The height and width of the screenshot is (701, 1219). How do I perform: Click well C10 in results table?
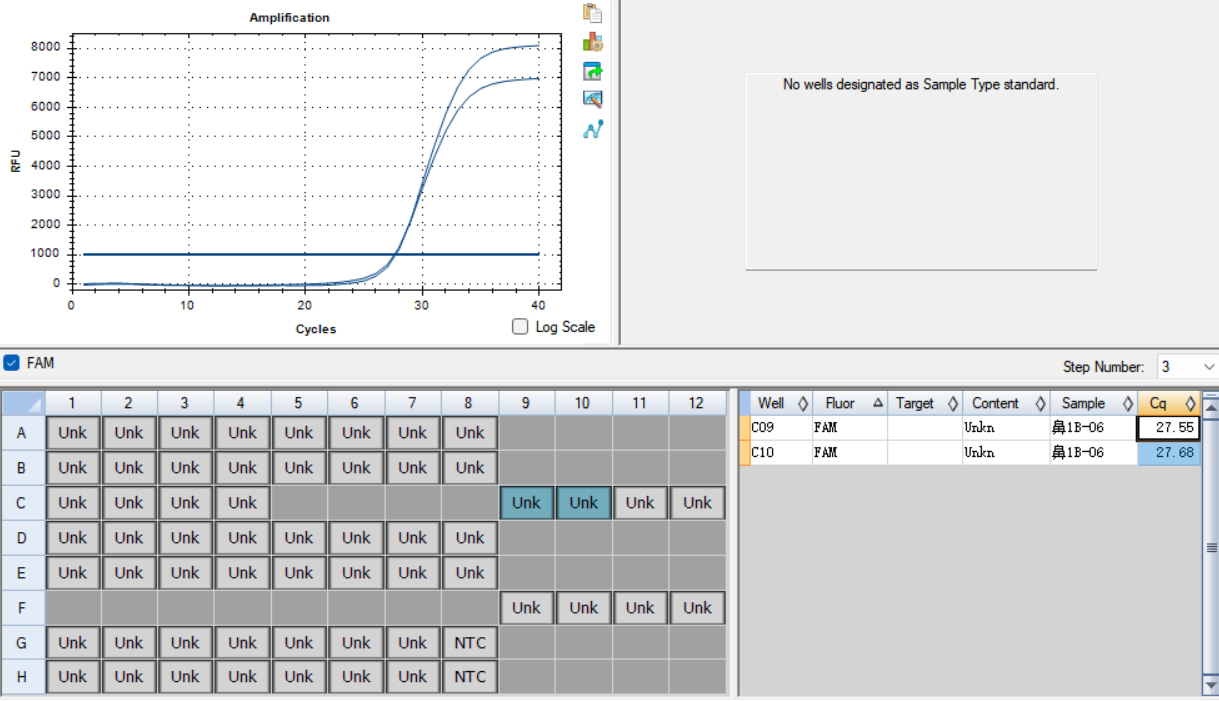click(x=780, y=453)
